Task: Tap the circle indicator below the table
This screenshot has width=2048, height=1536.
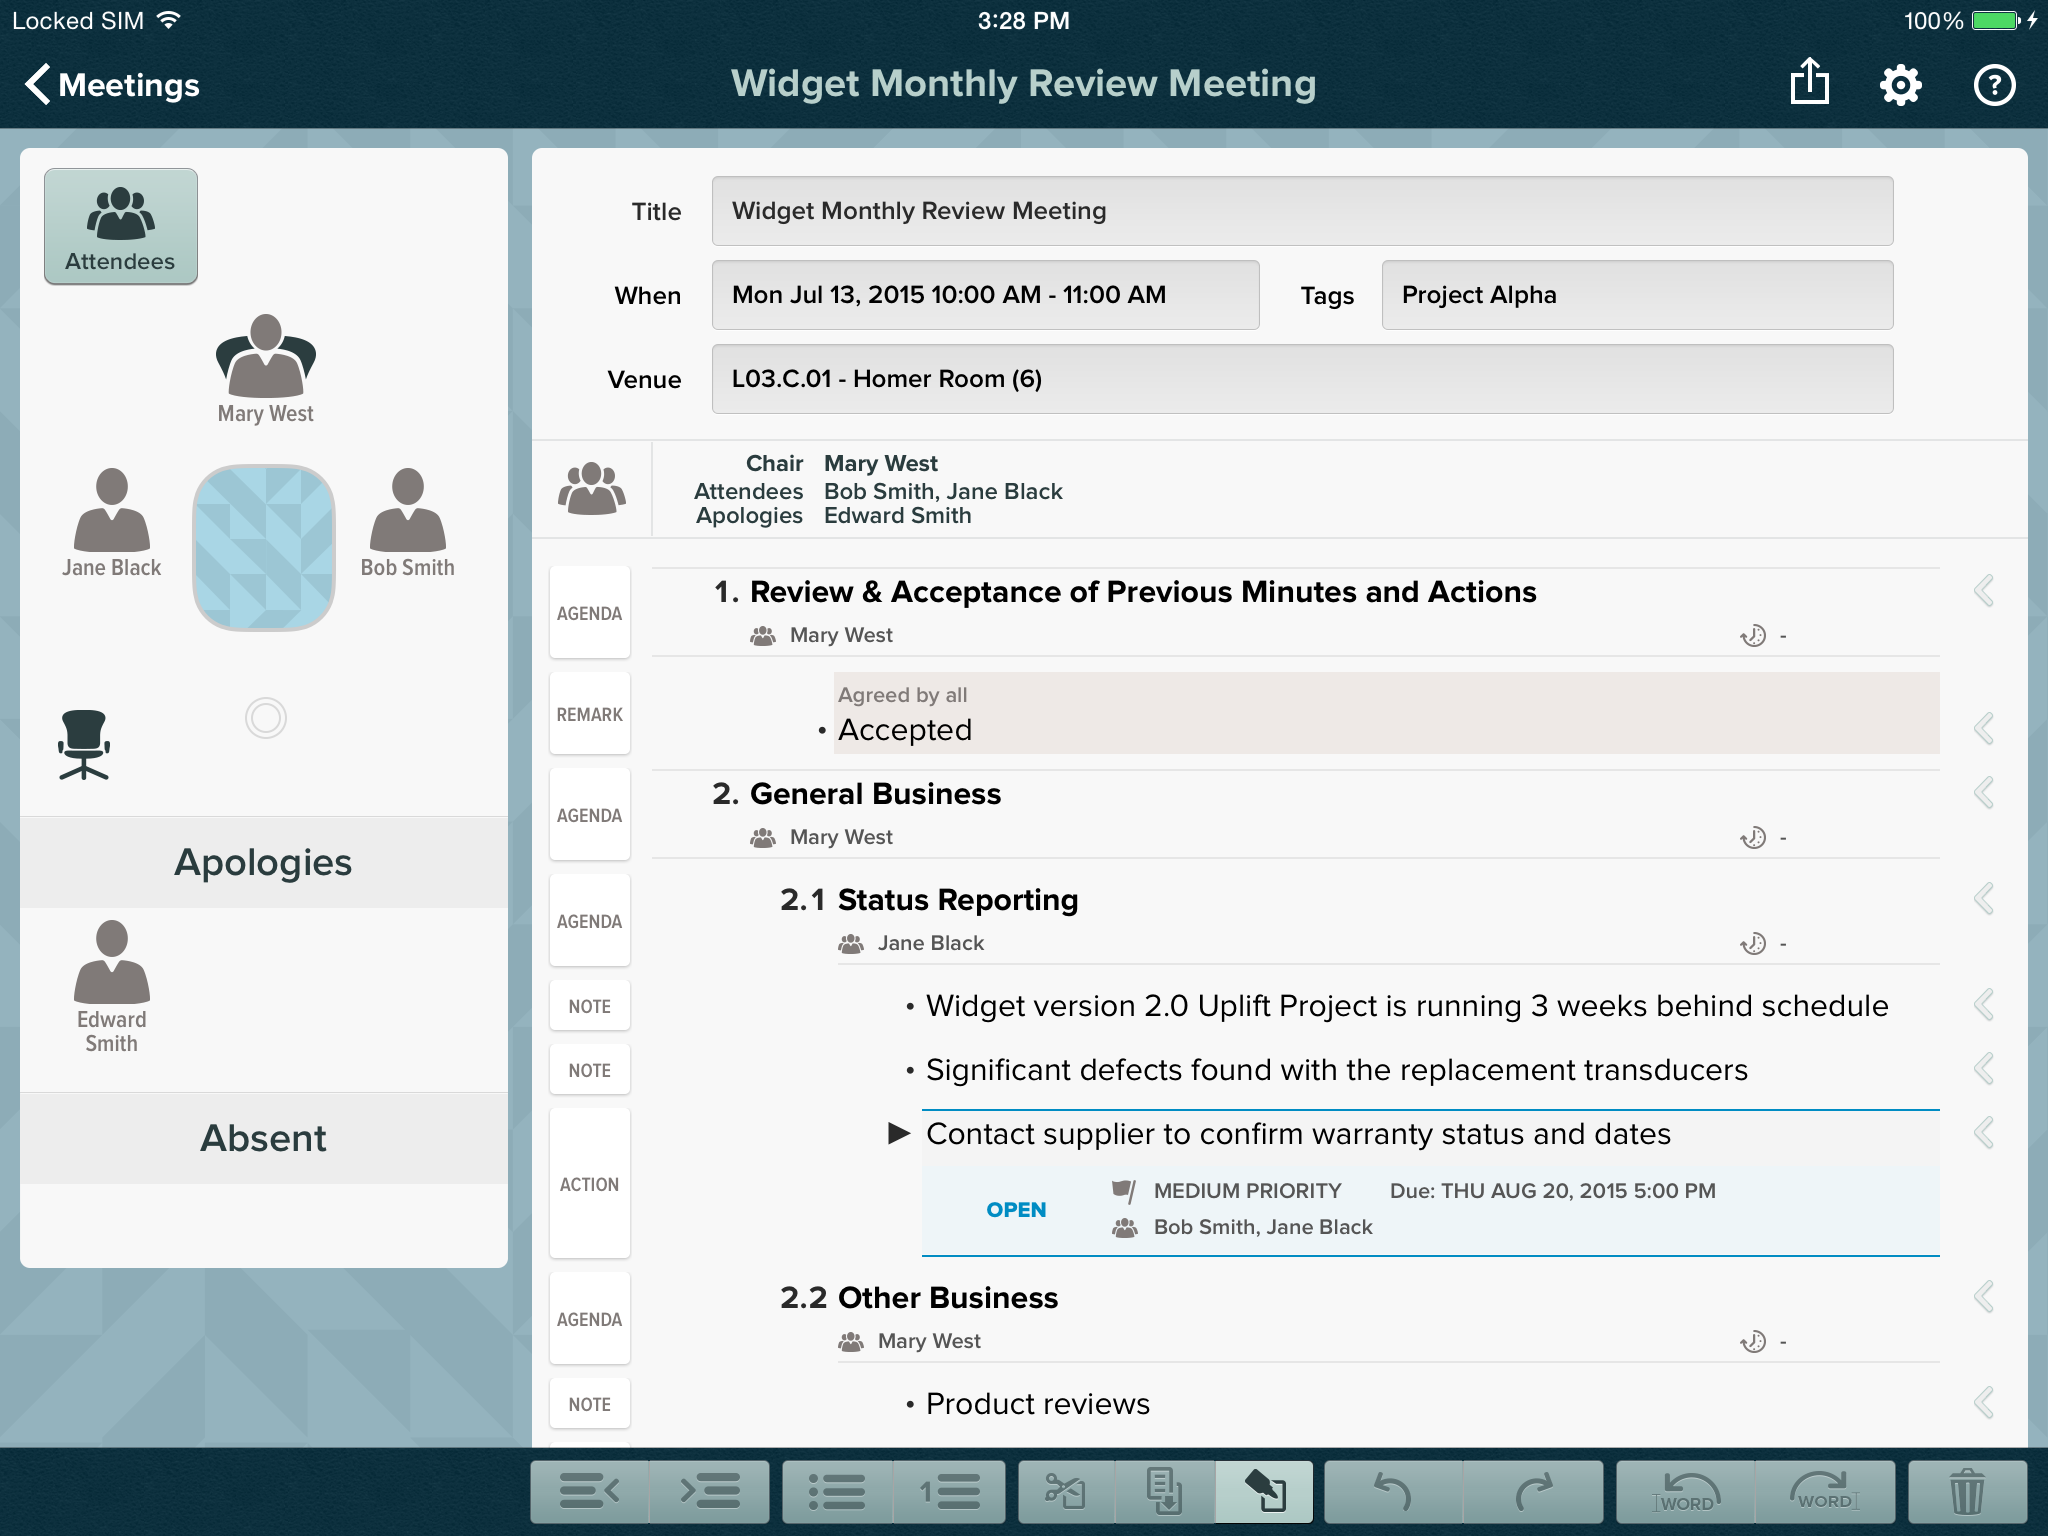Action: (x=266, y=718)
